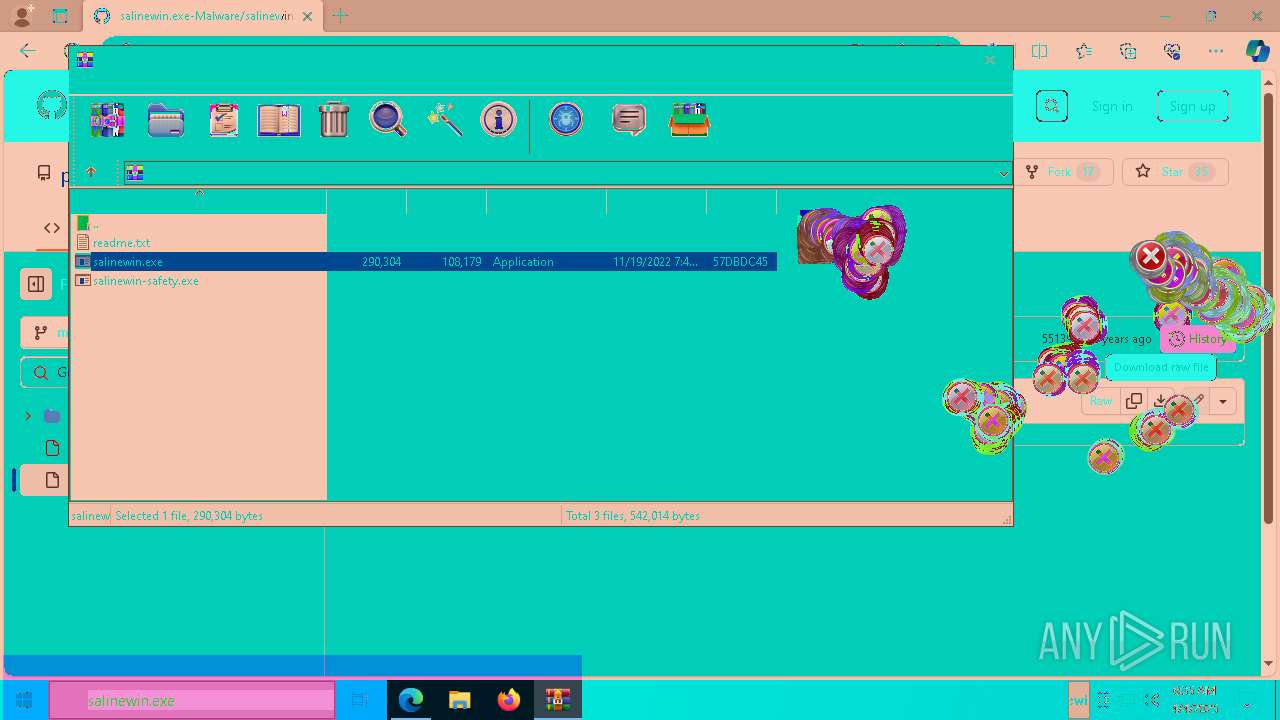
Task: Open the GitHub search button
Action: [1052, 106]
